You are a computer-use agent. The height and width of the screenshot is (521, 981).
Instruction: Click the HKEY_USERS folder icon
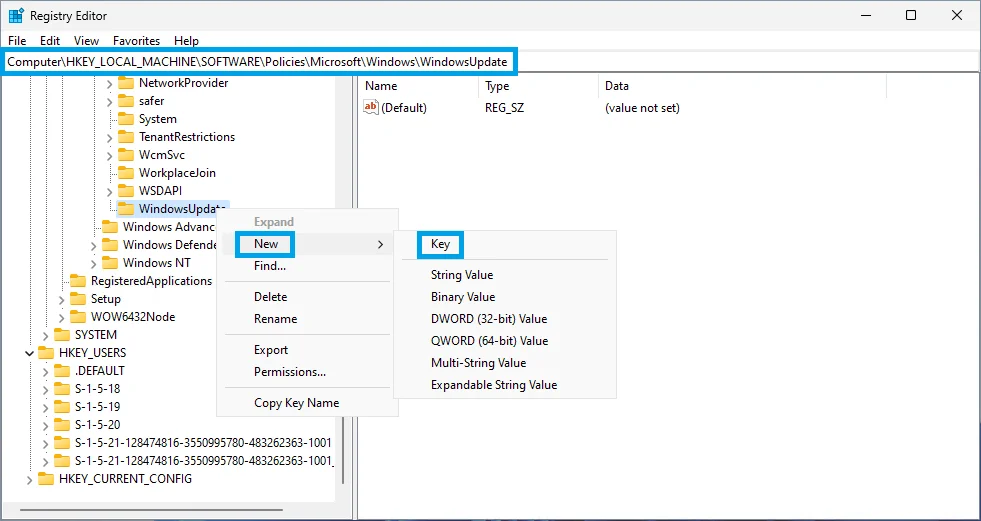[46, 353]
